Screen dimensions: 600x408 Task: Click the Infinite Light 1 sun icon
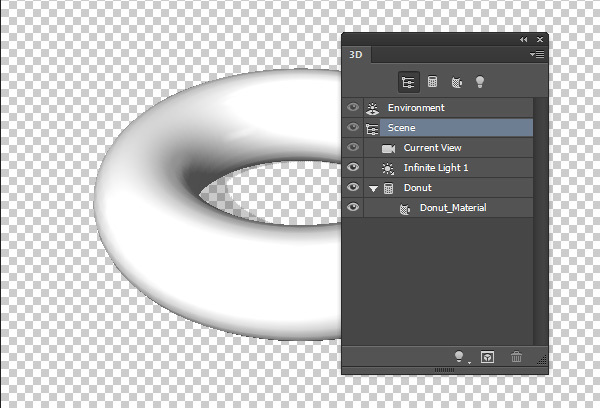pos(388,168)
